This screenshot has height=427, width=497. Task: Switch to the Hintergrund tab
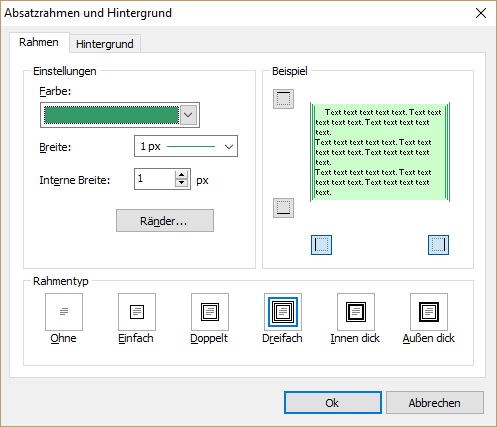coord(105,44)
